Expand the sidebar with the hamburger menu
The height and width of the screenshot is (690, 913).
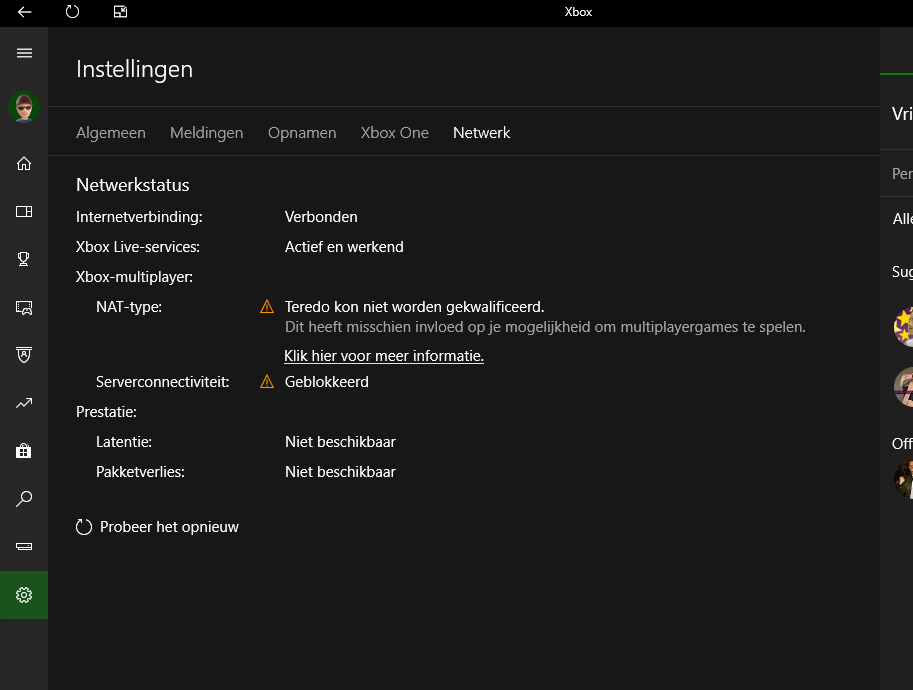click(23, 53)
